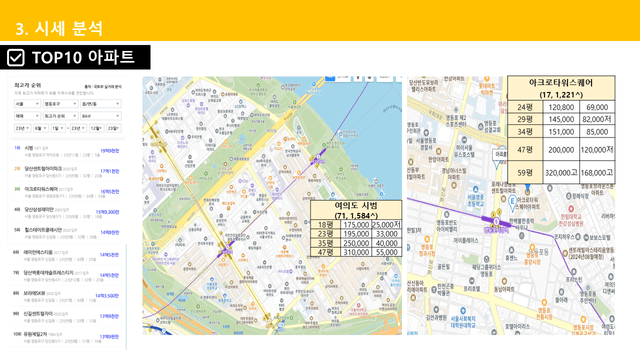The image size is (640, 360).
Task: Click the 120,800 cell in 24평 row
Action: pyautogui.click(x=561, y=107)
